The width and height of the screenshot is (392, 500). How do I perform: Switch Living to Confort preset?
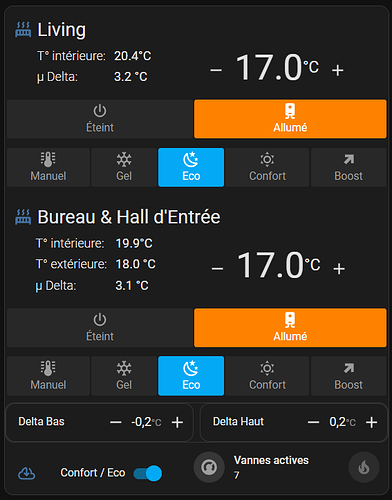click(267, 167)
